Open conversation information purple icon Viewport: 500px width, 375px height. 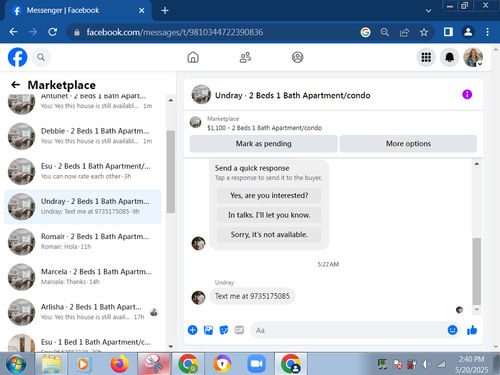click(x=467, y=95)
